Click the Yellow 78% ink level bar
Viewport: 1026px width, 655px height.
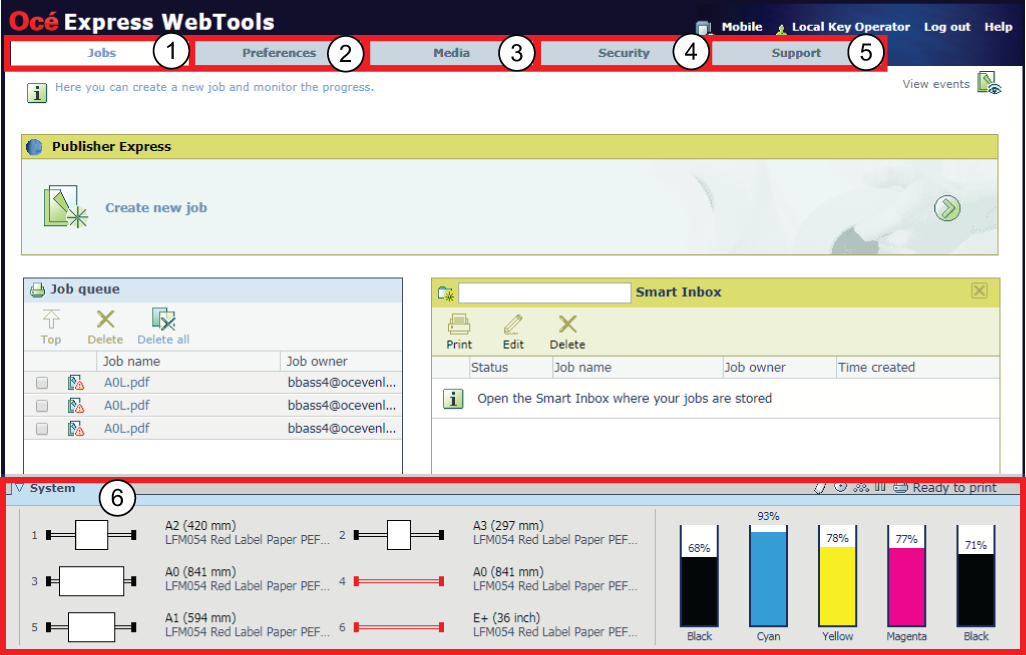point(838,575)
